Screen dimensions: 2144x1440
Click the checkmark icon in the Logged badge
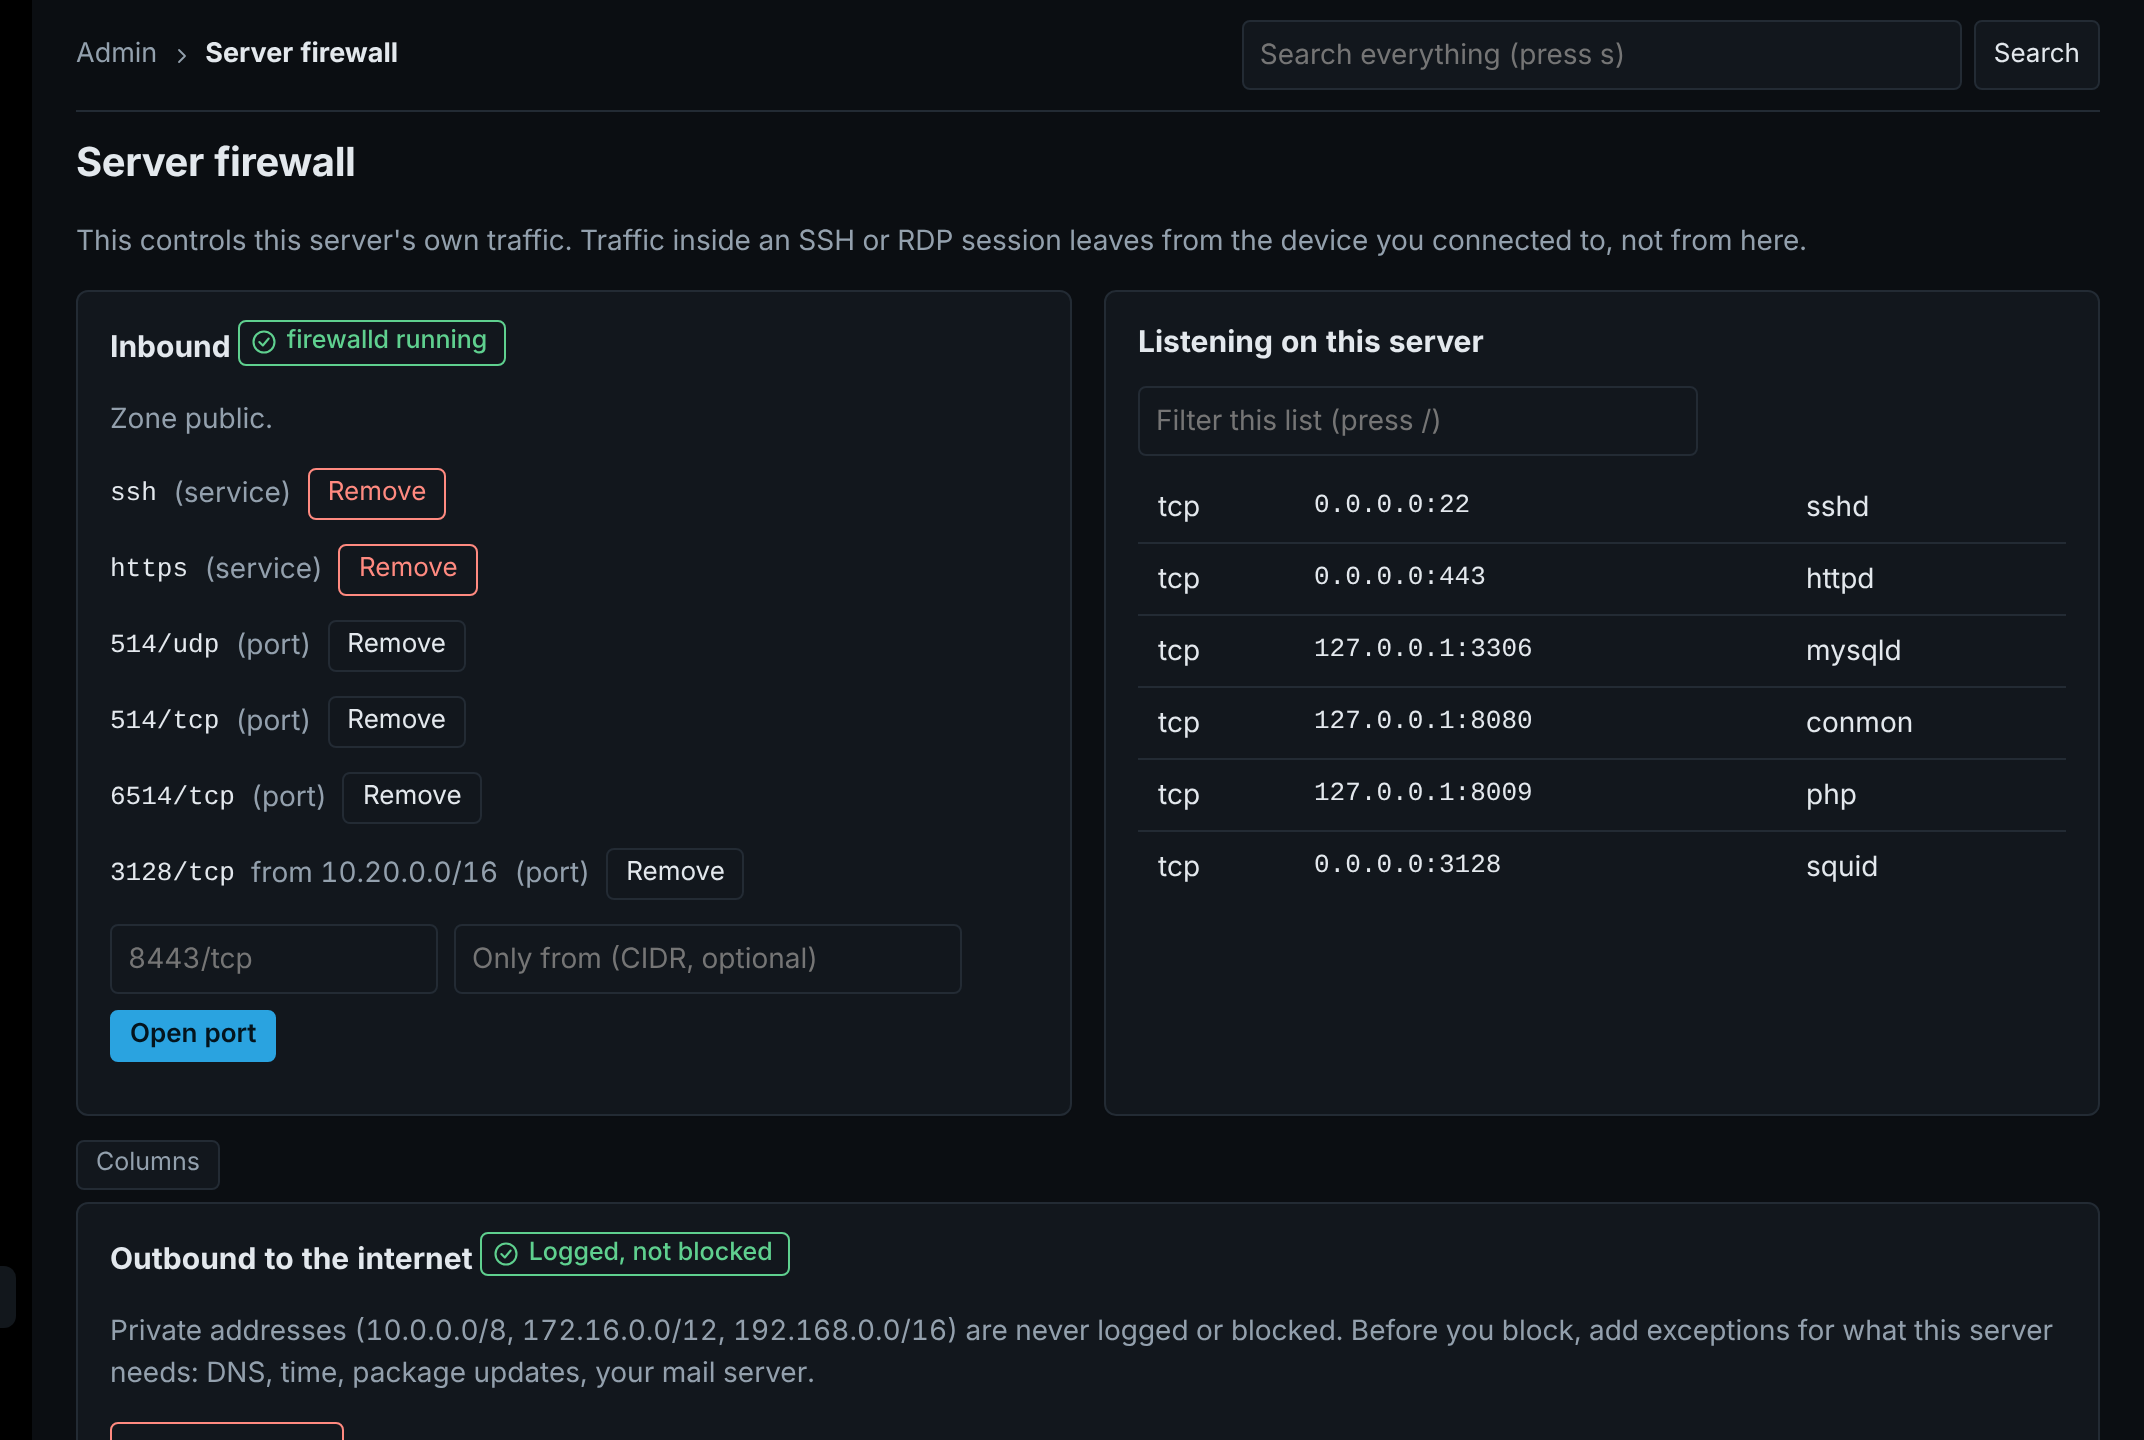click(x=506, y=1254)
